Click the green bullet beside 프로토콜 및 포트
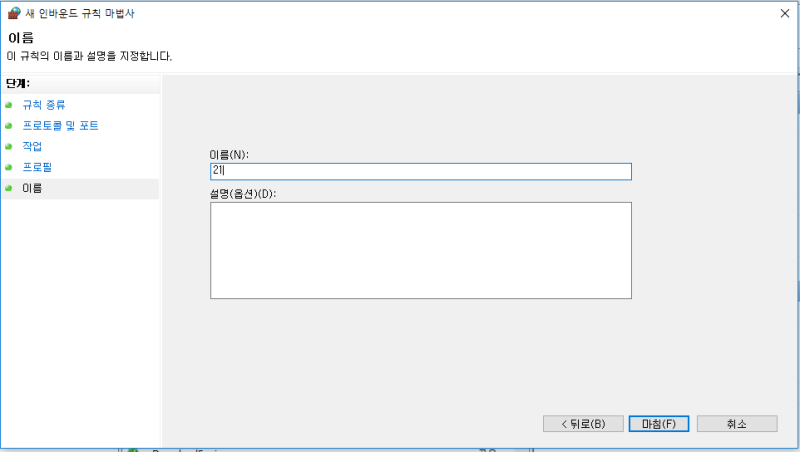Viewport: 800px width, 452px height. point(9,125)
